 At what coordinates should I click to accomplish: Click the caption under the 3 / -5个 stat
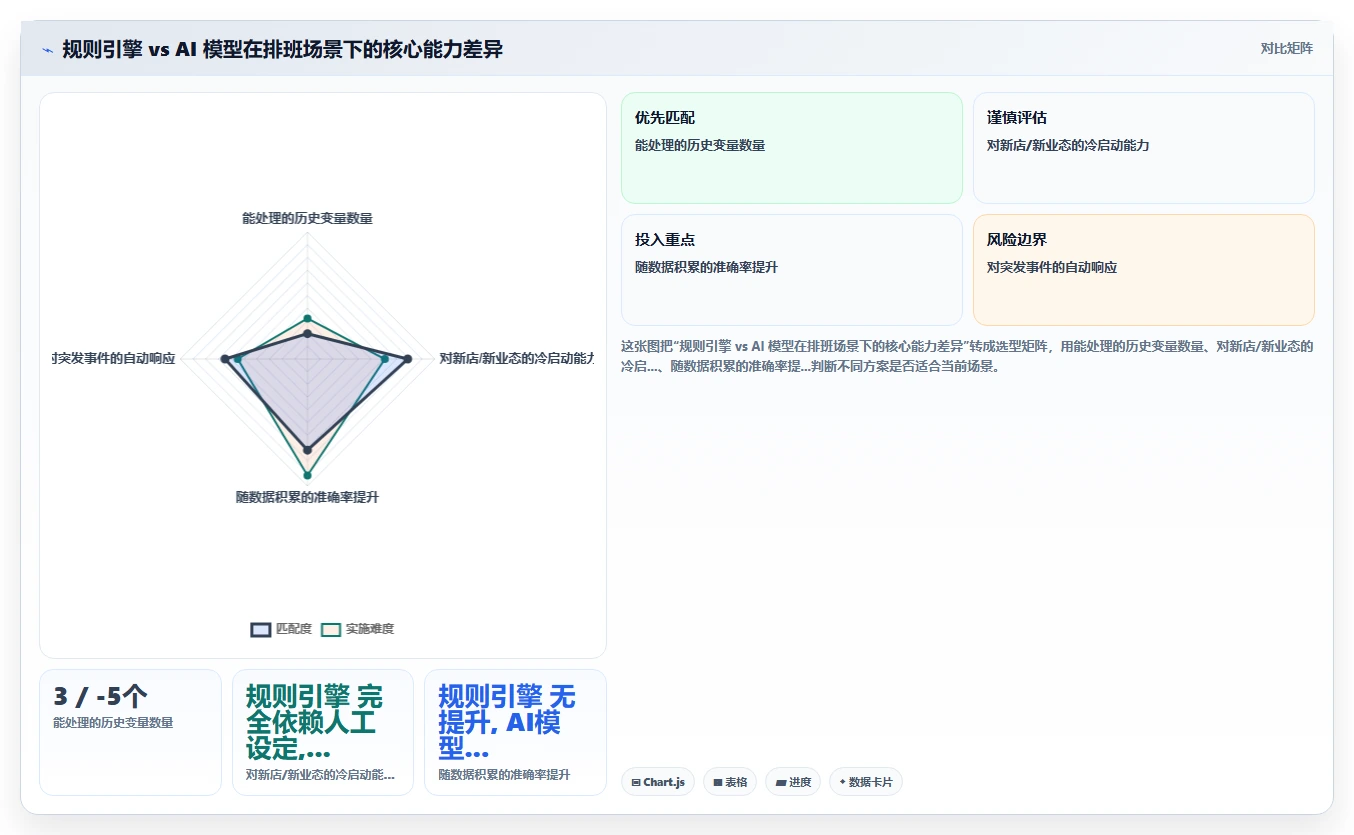[113, 722]
